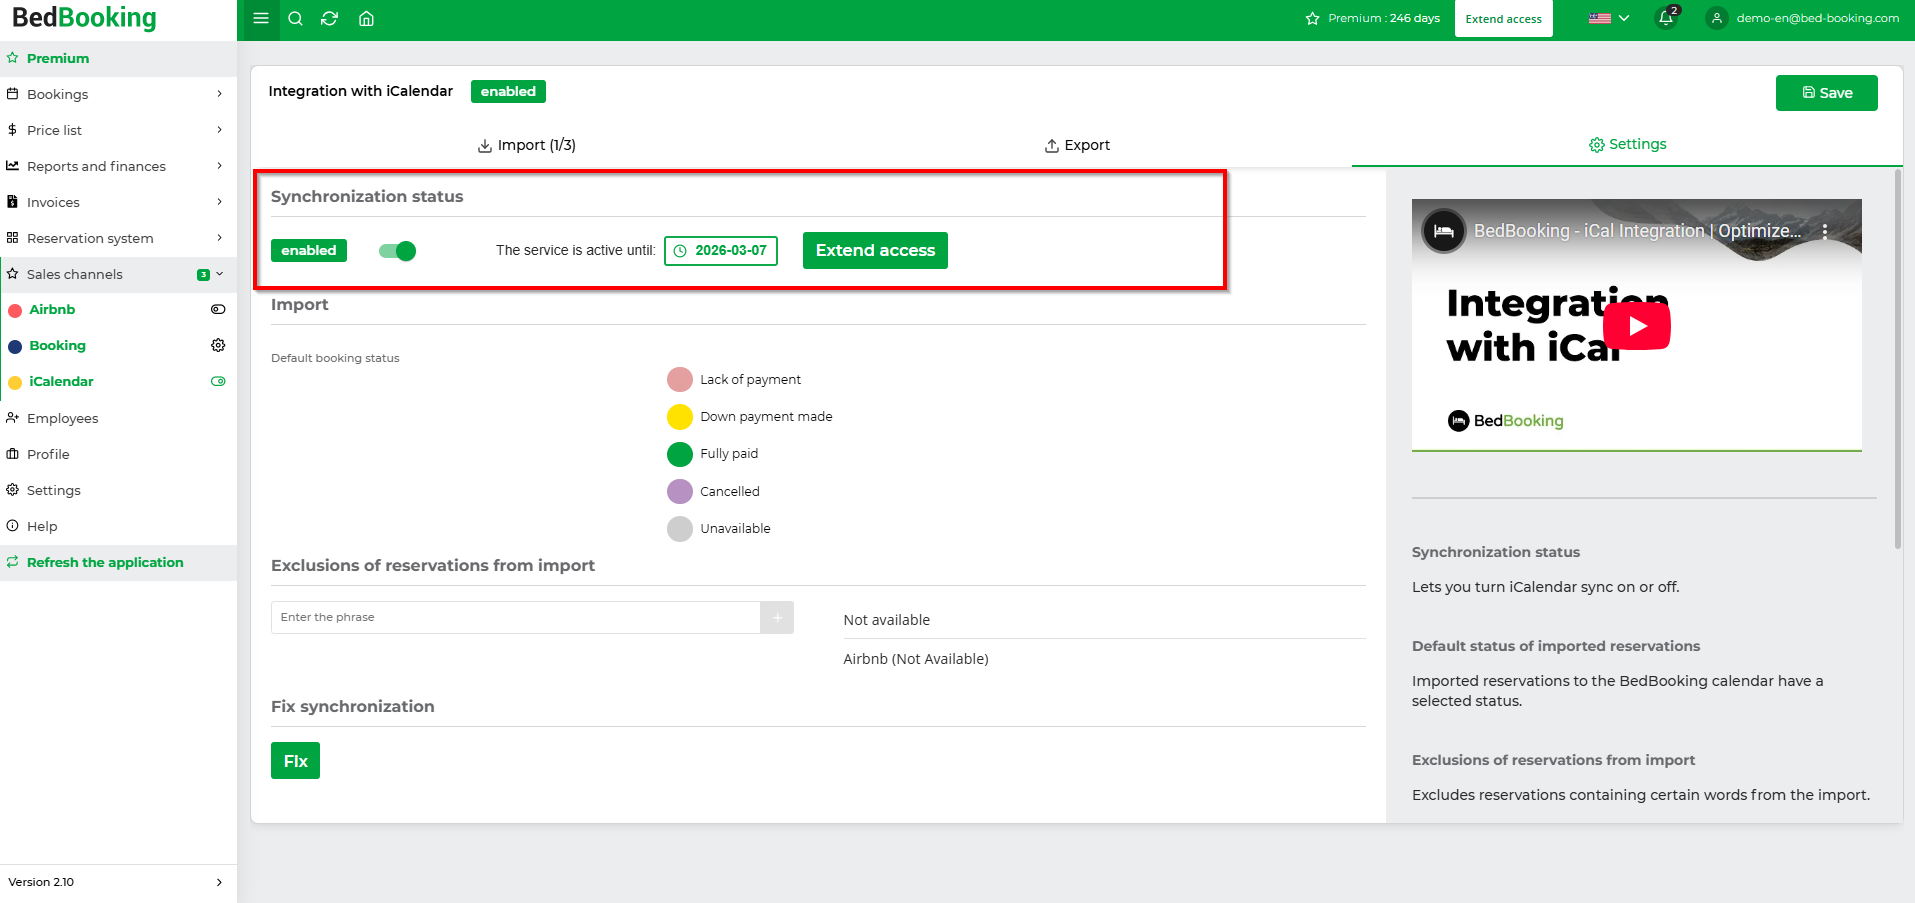Click the Employees person icon
The height and width of the screenshot is (903, 1915).
tap(12, 418)
